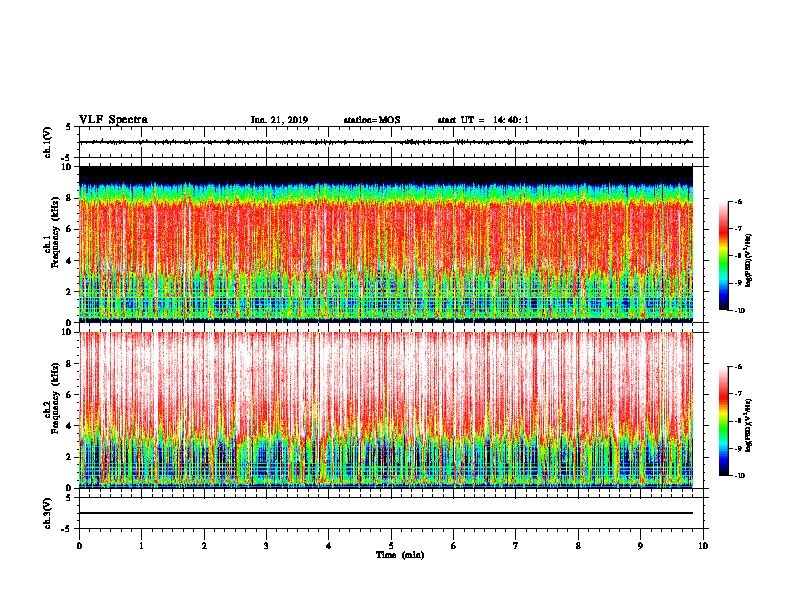Click the ch.1 colour bar log(PSD) label
The height and width of the screenshot is (612, 792).
(749, 260)
